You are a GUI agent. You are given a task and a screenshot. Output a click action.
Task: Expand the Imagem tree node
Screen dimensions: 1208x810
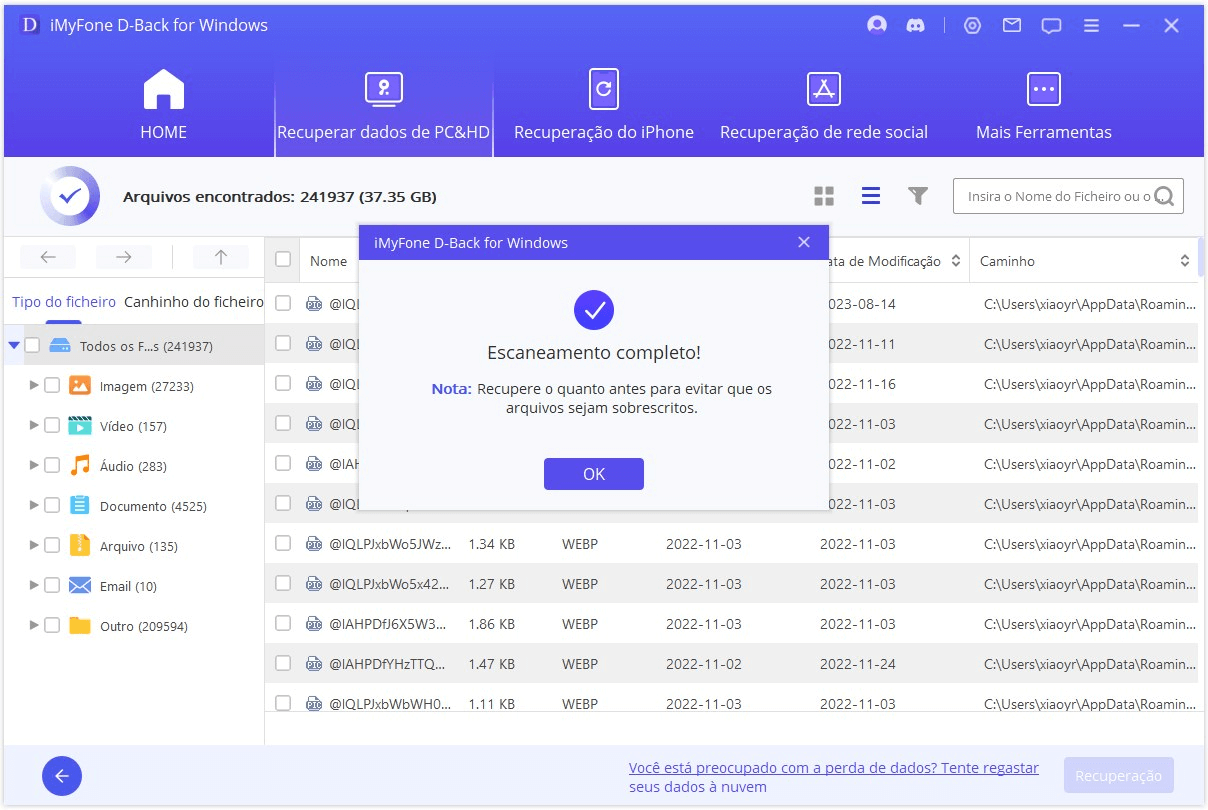34,386
